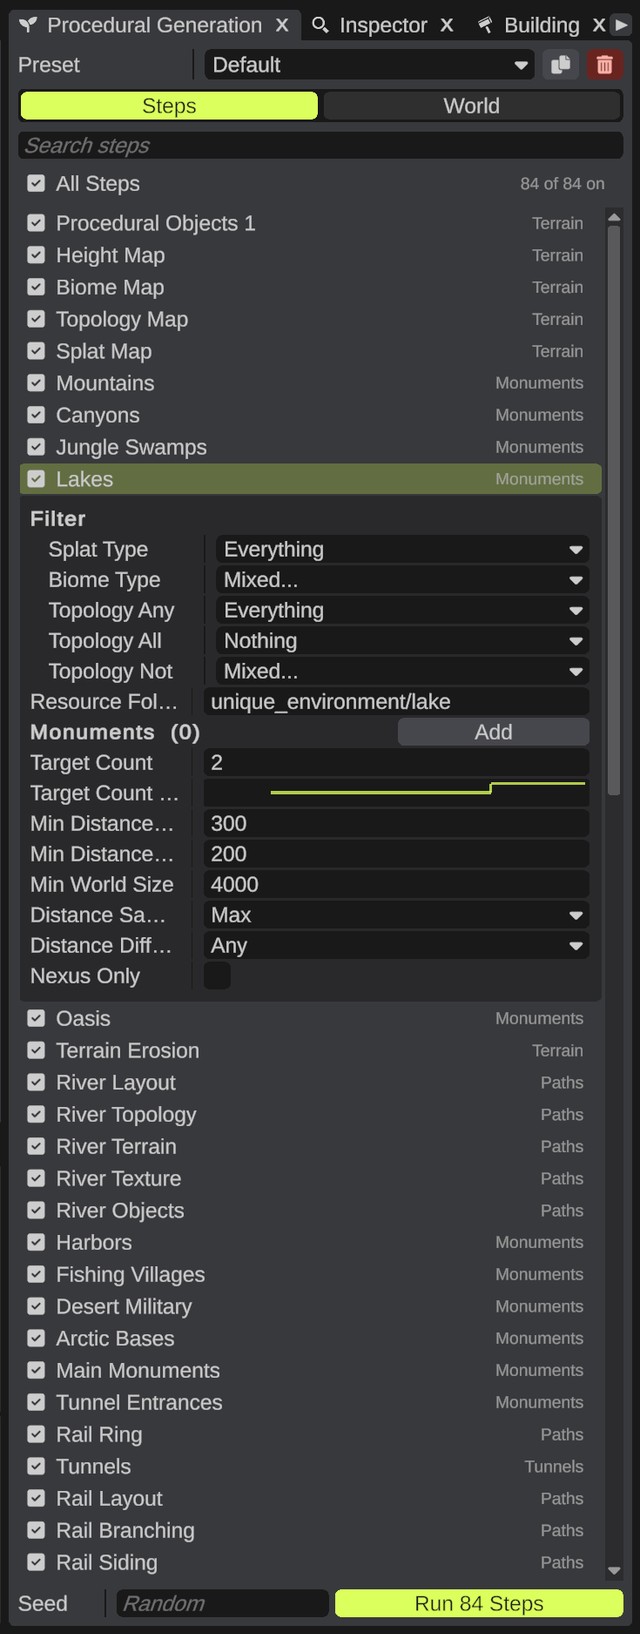Open the Topology Not dropdown

pos(401,671)
